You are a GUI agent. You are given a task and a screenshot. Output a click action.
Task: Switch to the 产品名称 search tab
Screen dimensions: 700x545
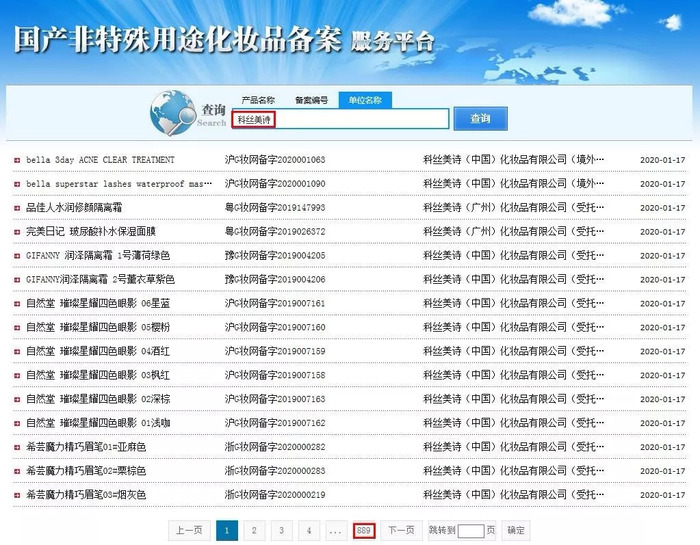pos(258,100)
